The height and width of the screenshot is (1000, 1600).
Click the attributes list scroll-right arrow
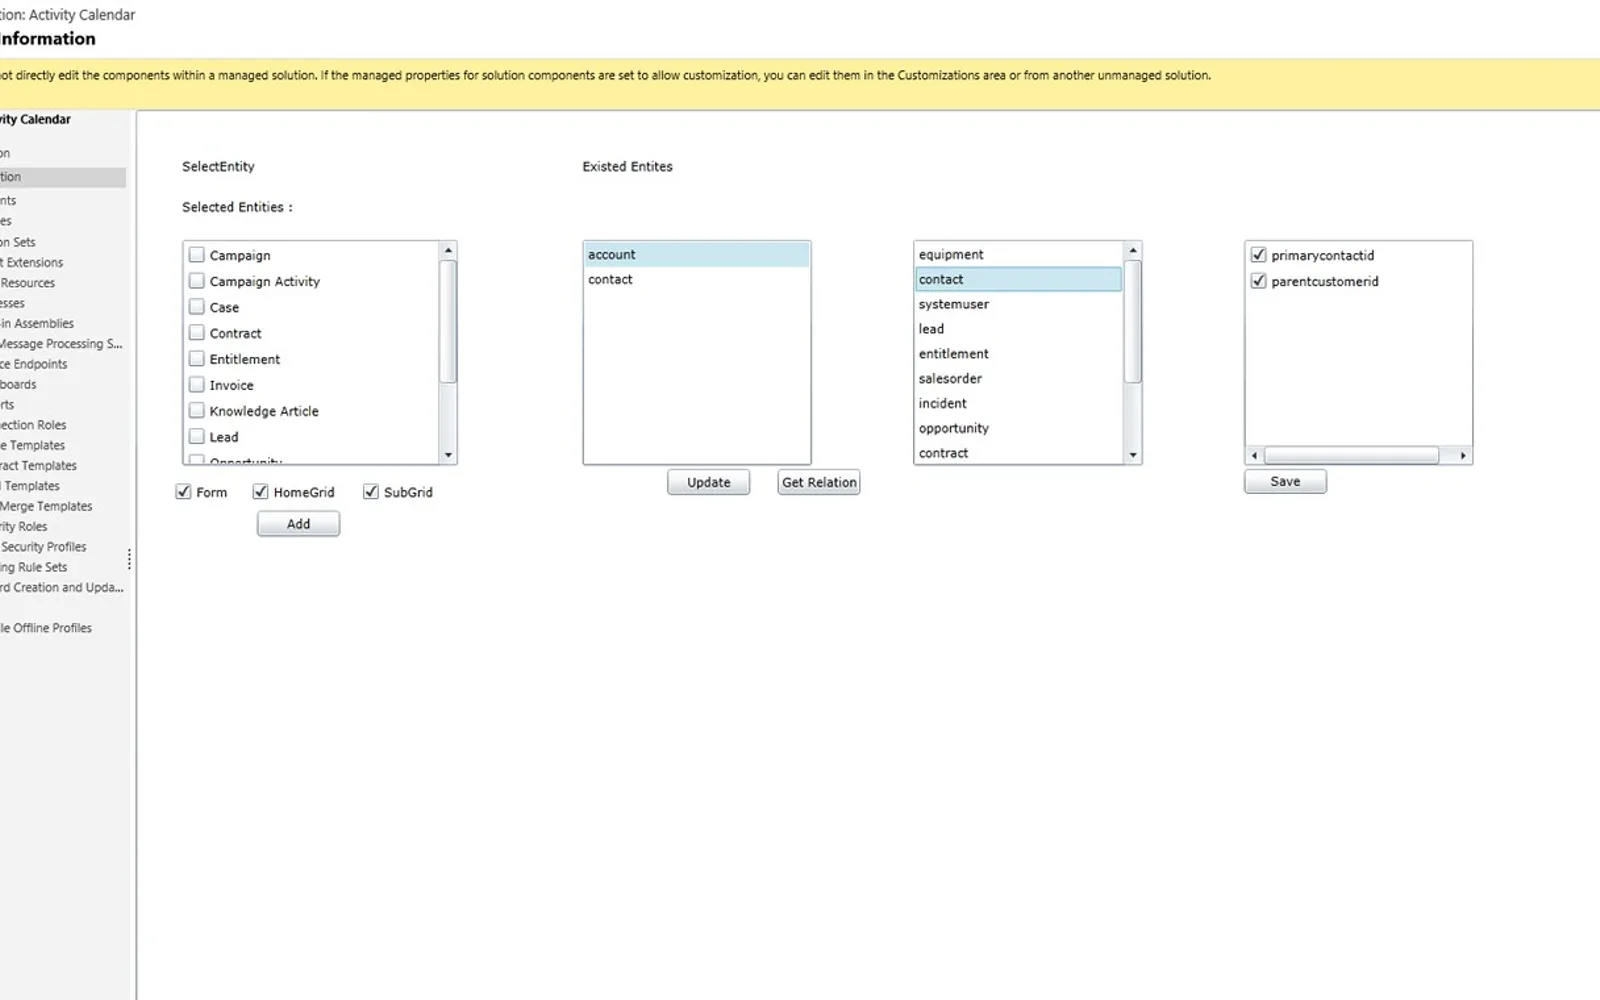(1463, 456)
